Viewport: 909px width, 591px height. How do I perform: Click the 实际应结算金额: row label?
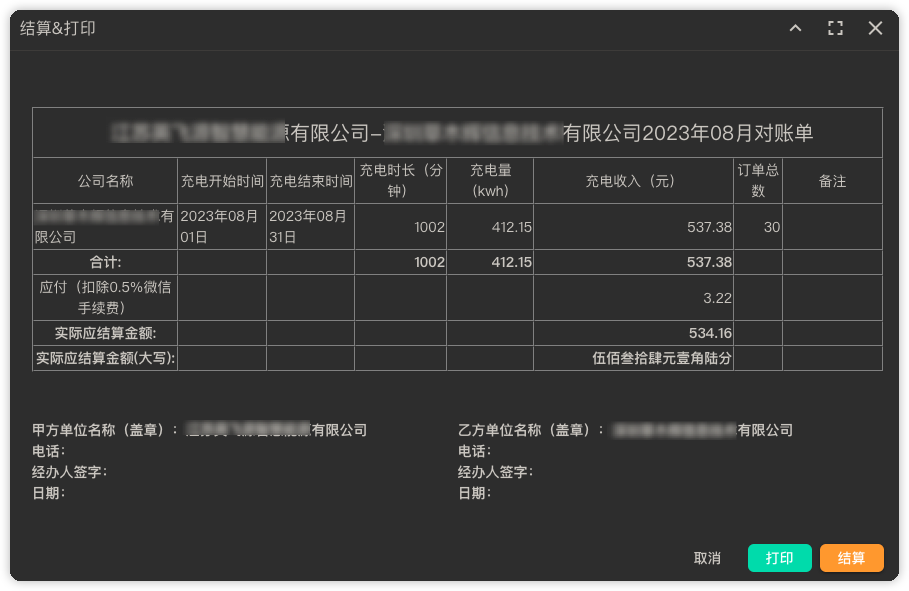(106, 333)
